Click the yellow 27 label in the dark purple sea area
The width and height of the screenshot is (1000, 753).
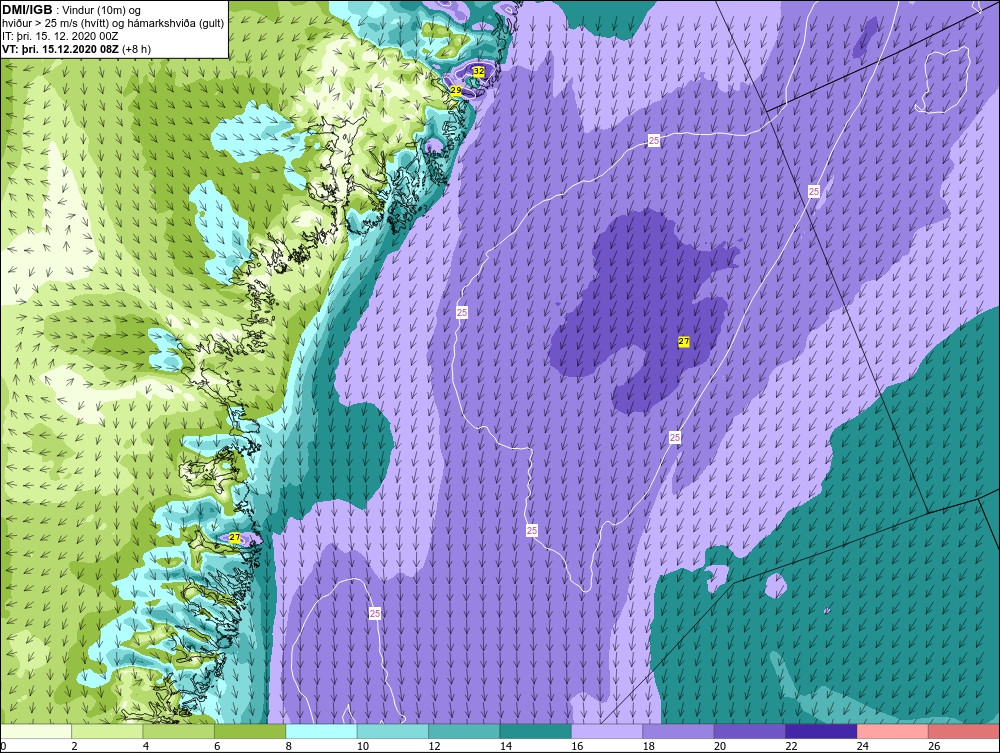tap(684, 342)
